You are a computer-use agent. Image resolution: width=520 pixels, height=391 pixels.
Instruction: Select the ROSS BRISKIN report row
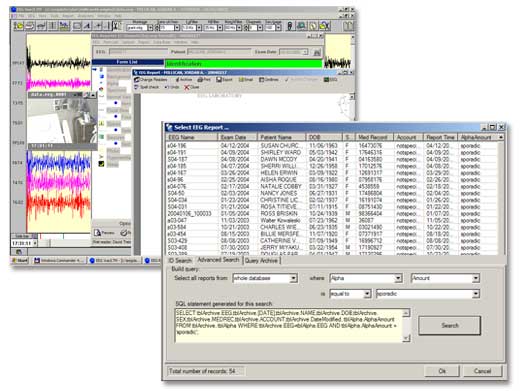tap(331, 214)
